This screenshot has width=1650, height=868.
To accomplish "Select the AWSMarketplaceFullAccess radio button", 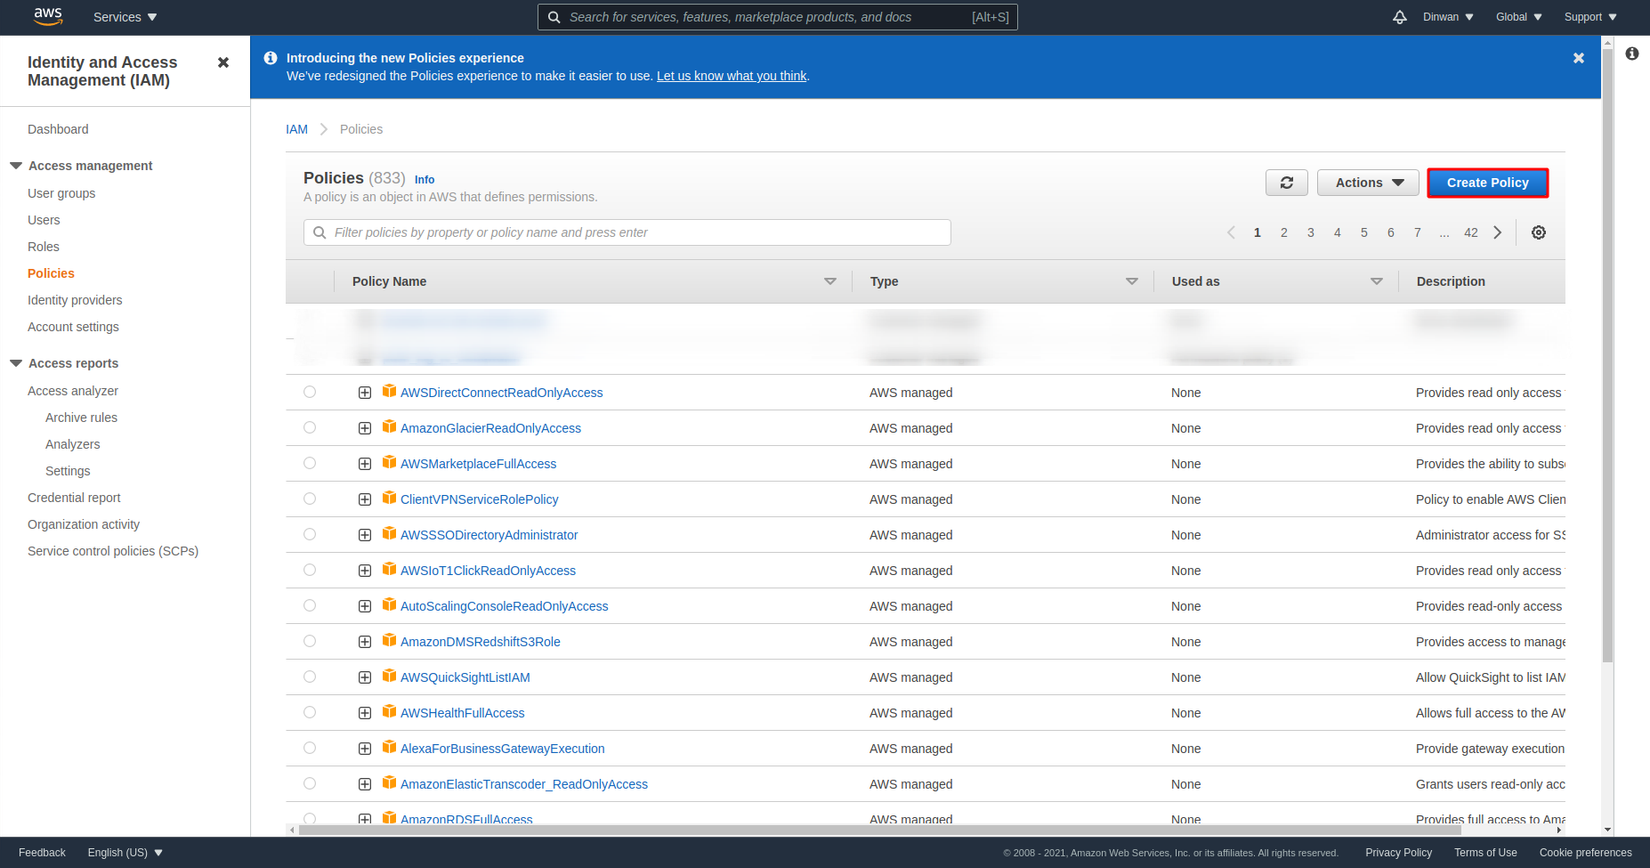I will coord(310,463).
